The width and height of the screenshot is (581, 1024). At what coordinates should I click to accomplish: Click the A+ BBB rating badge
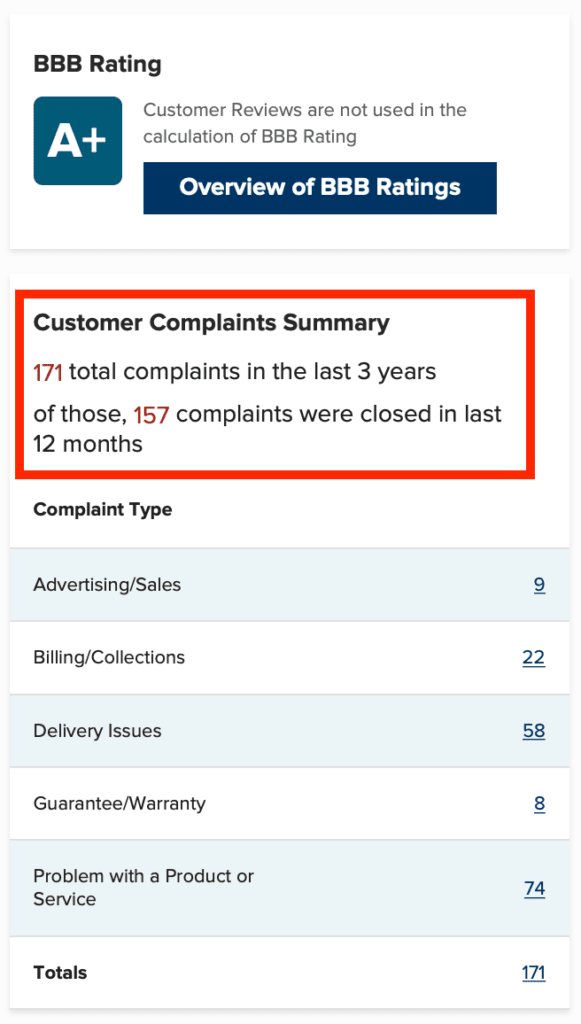click(78, 141)
